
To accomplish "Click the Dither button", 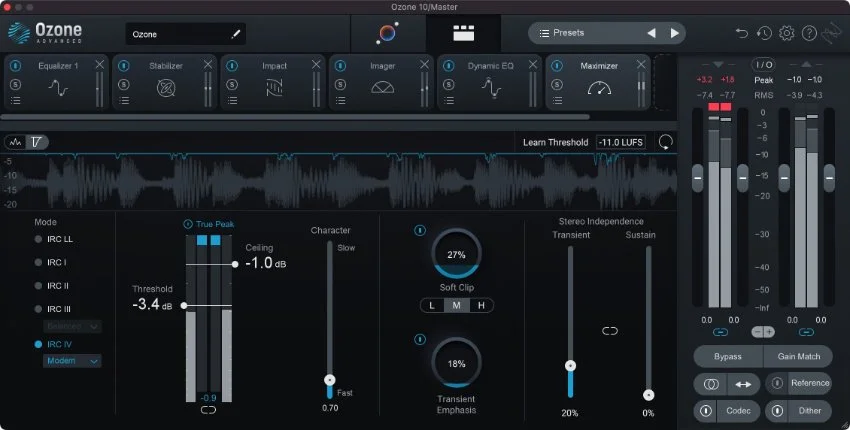I will [810, 410].
